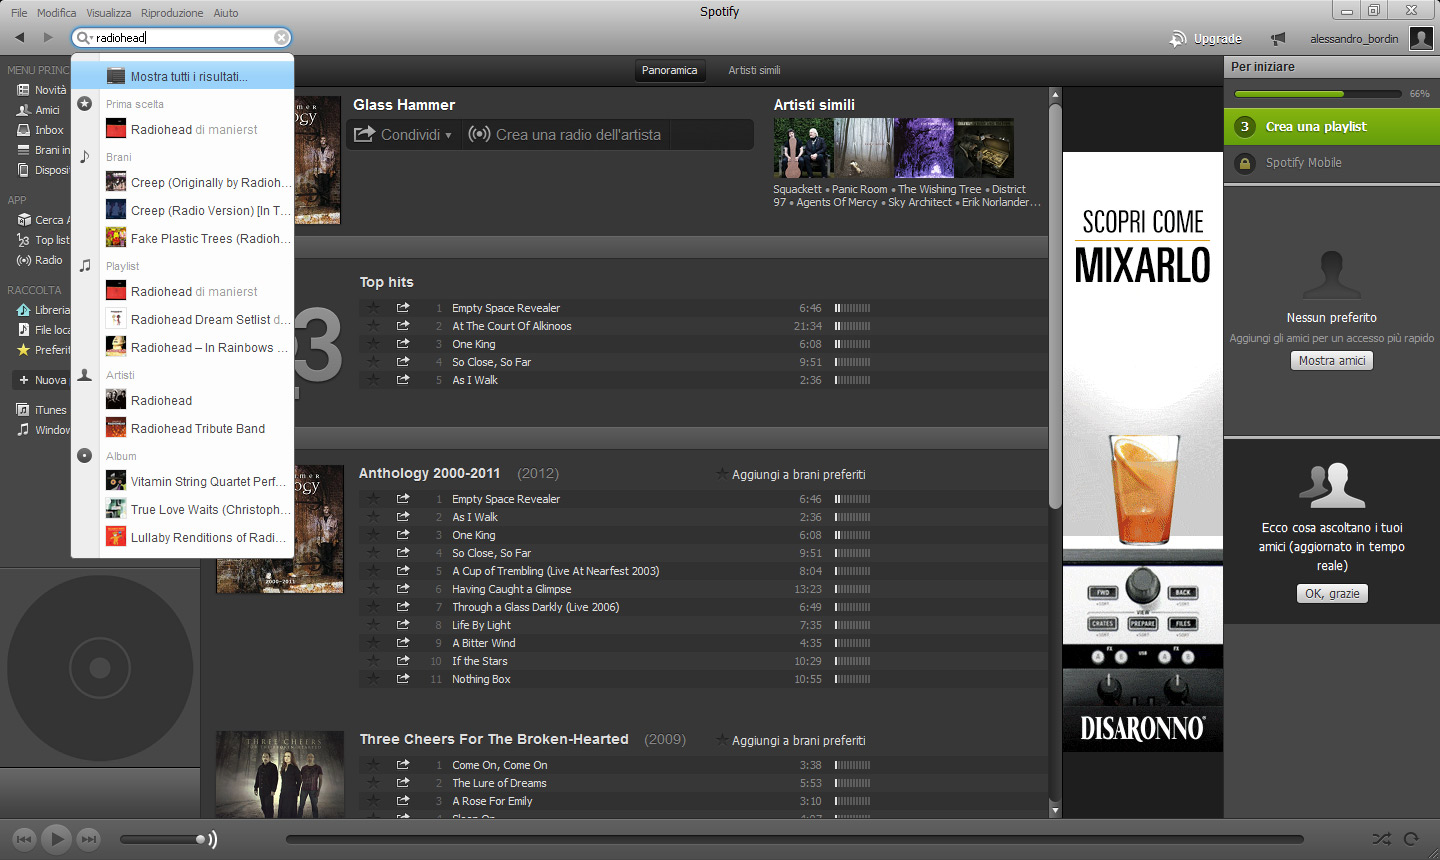Go back with the left arrow

point(19,37)
